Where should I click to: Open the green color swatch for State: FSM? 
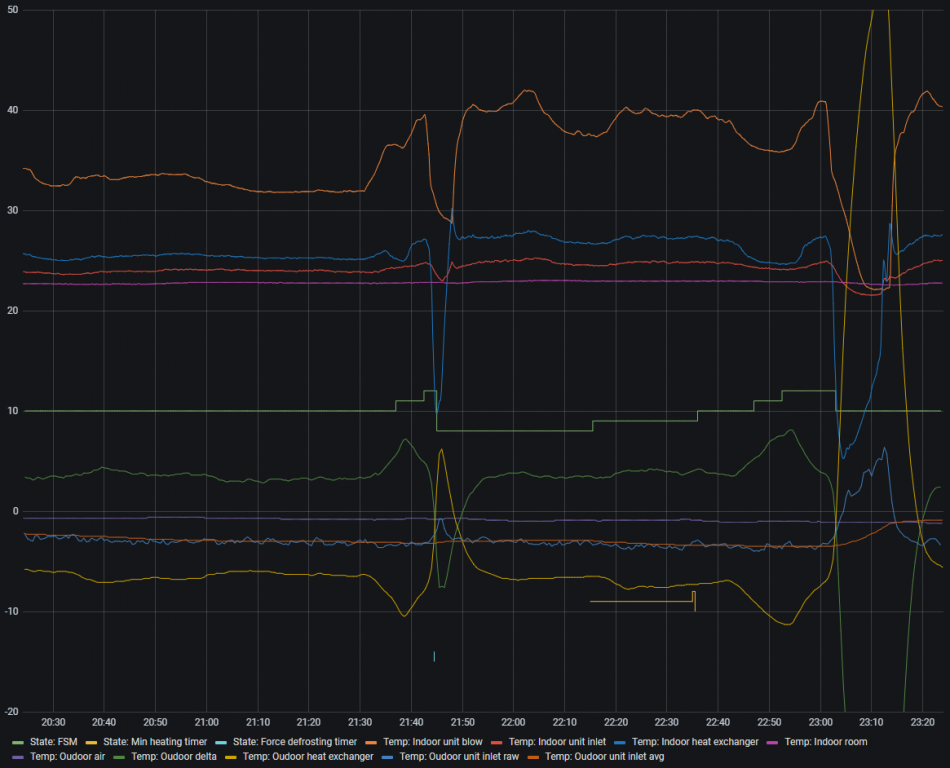coord(17,742)
